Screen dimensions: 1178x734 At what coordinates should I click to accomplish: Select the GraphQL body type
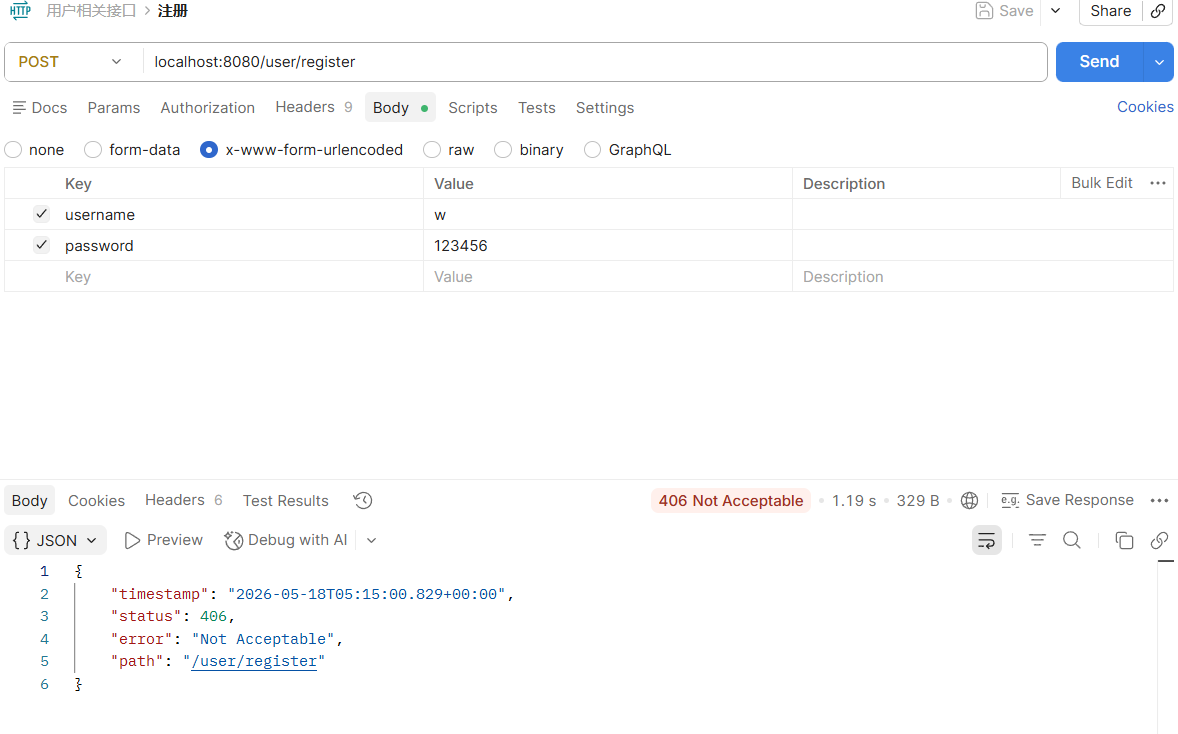(593, 150)
